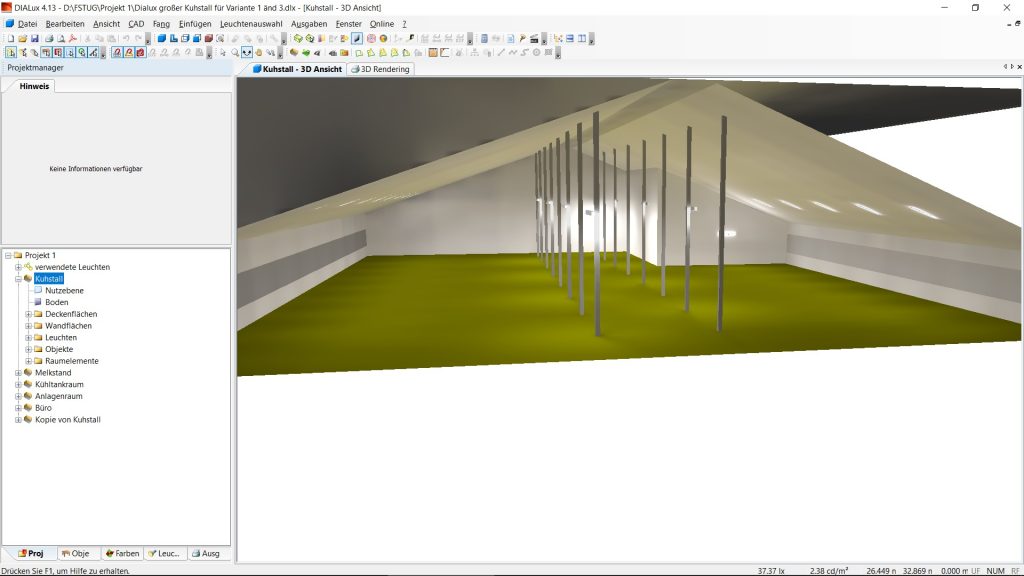Click the Print icon in toolbar
This screenshot has height=576, width=1024.
(49, 39)
